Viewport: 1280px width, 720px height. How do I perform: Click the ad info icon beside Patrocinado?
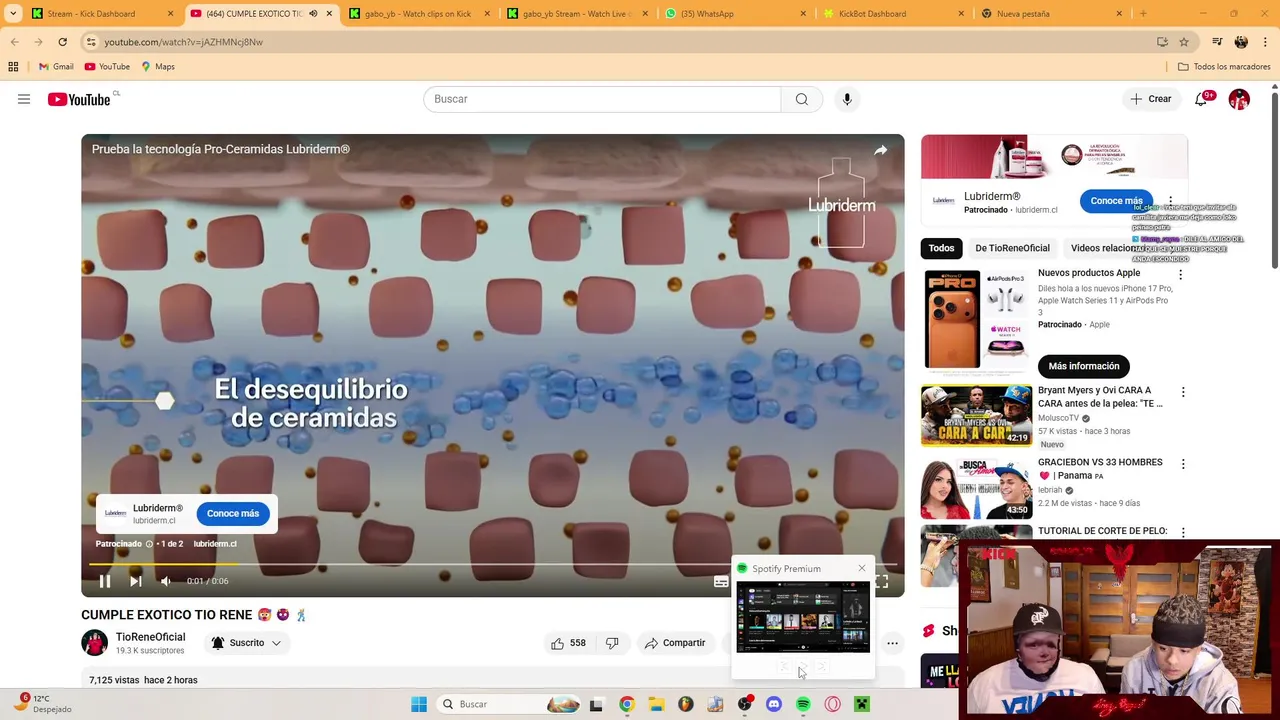pos(149,544)
